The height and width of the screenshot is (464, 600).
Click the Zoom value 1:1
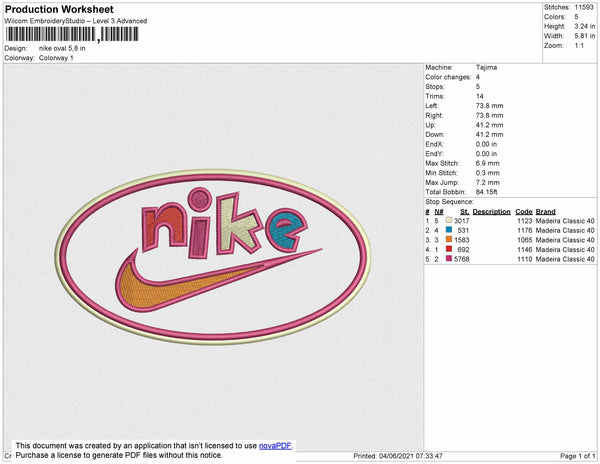coord(579,46)
